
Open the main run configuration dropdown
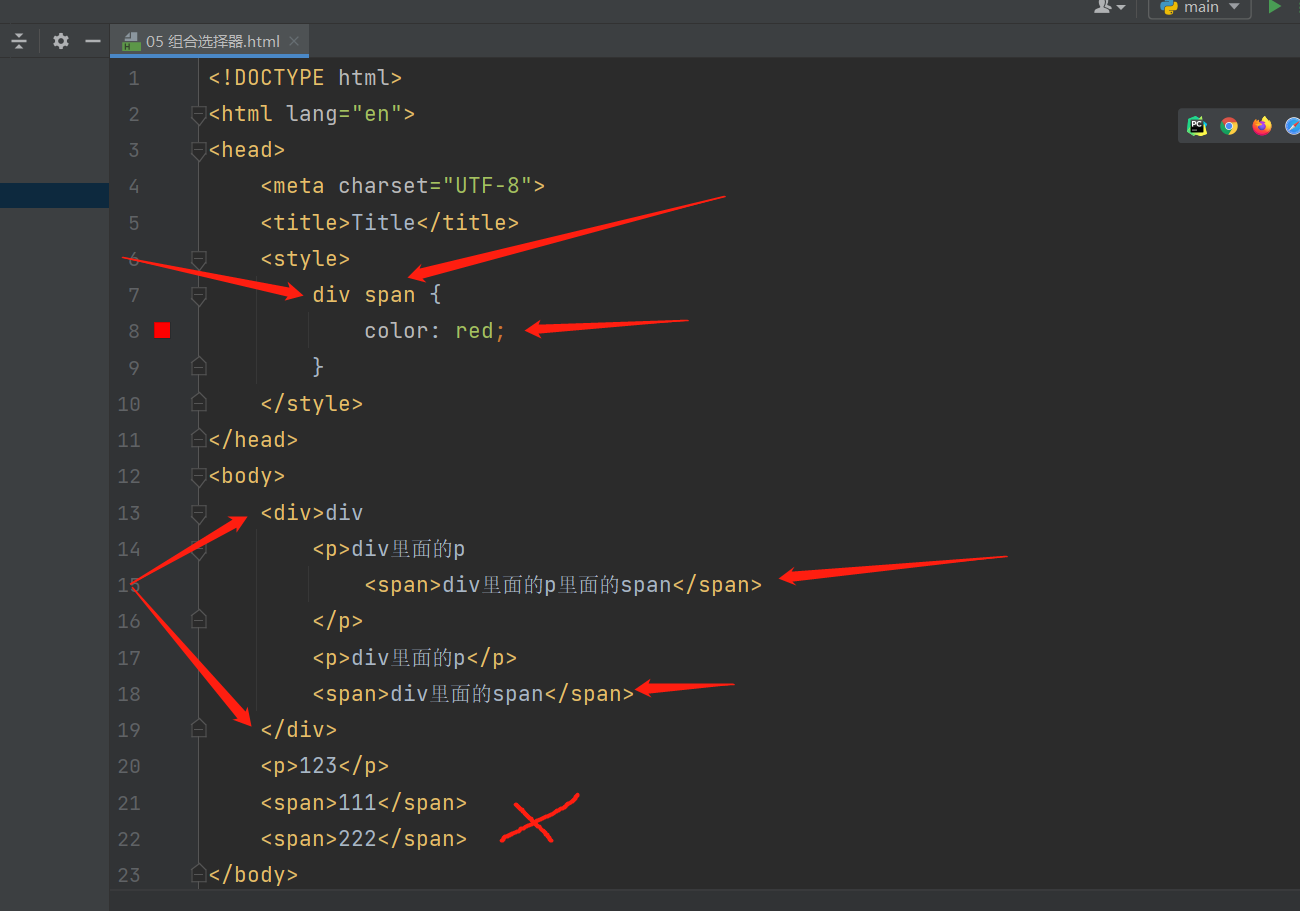point(1200,8)
